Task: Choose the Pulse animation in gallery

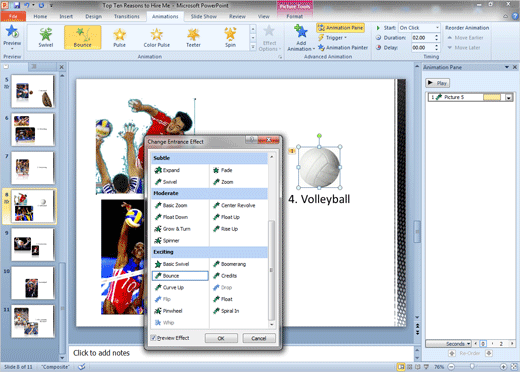Action: 119,37
